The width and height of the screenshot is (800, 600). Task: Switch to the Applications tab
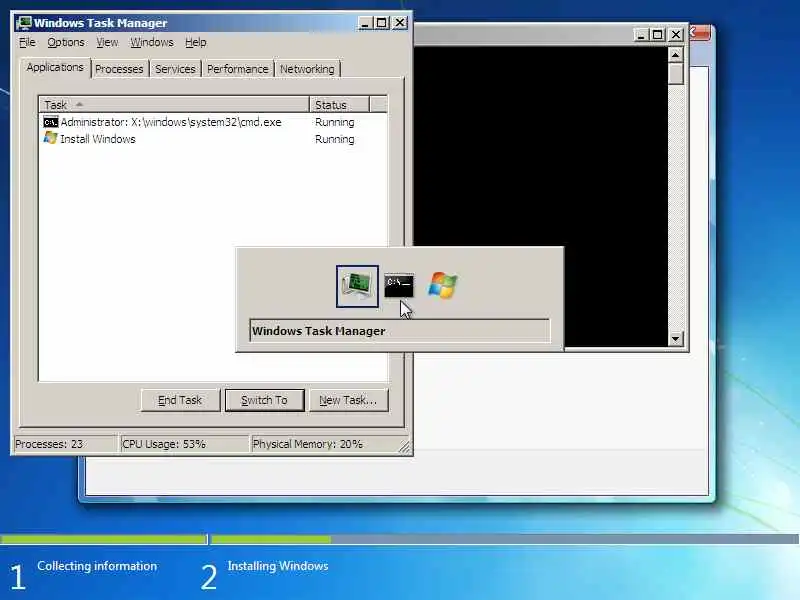(x=55, y=67)
